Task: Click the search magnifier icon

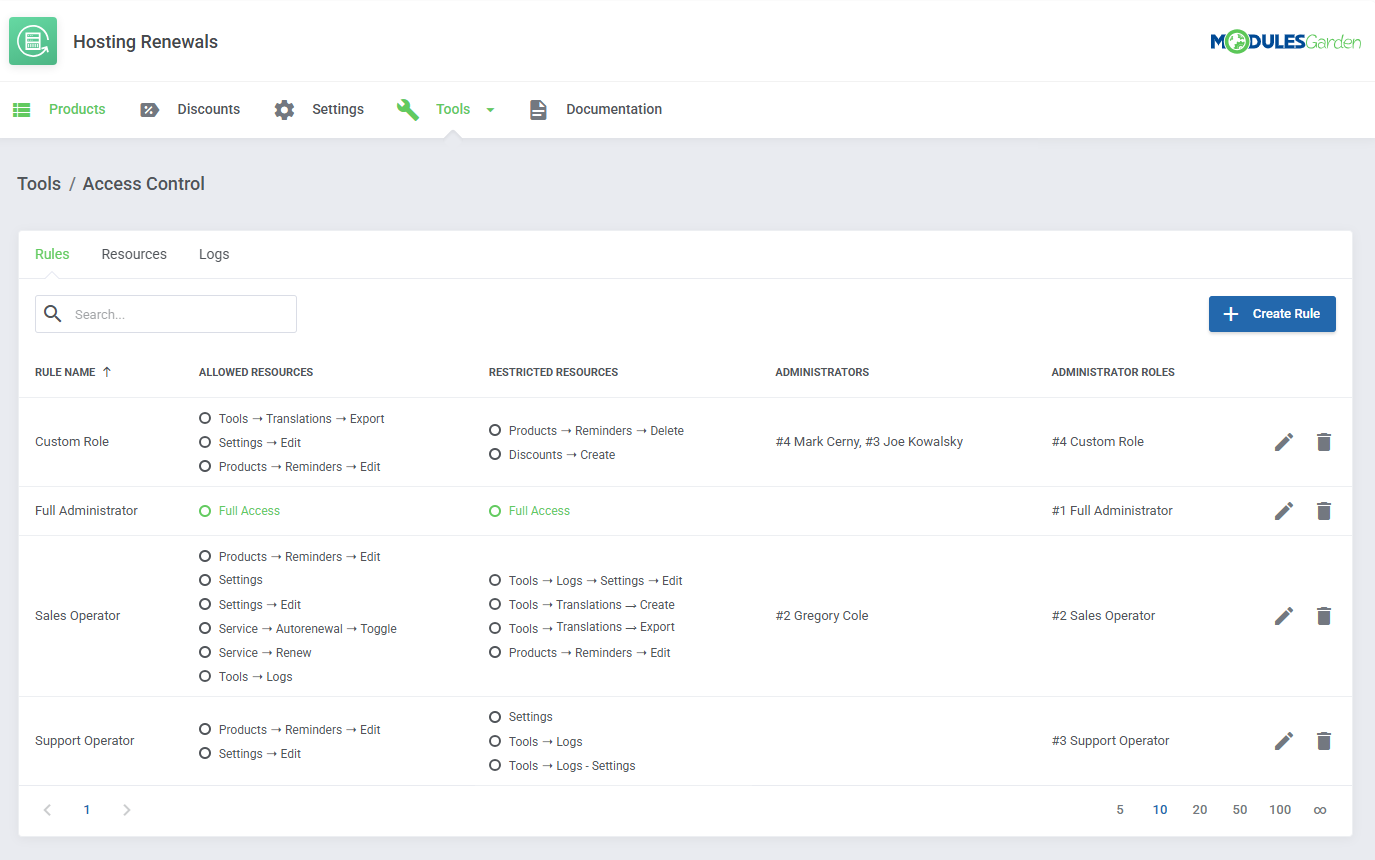Action: (52, 313)
